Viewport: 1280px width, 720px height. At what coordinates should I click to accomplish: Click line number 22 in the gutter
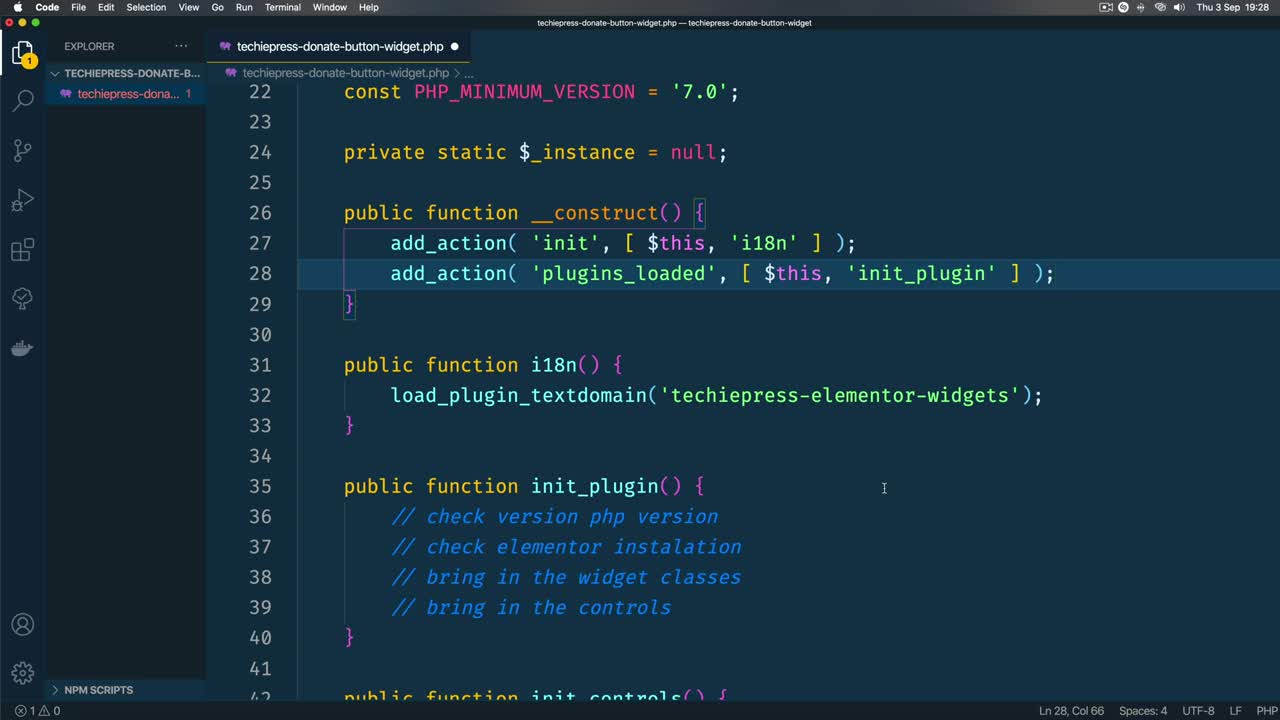coord(260,92)
